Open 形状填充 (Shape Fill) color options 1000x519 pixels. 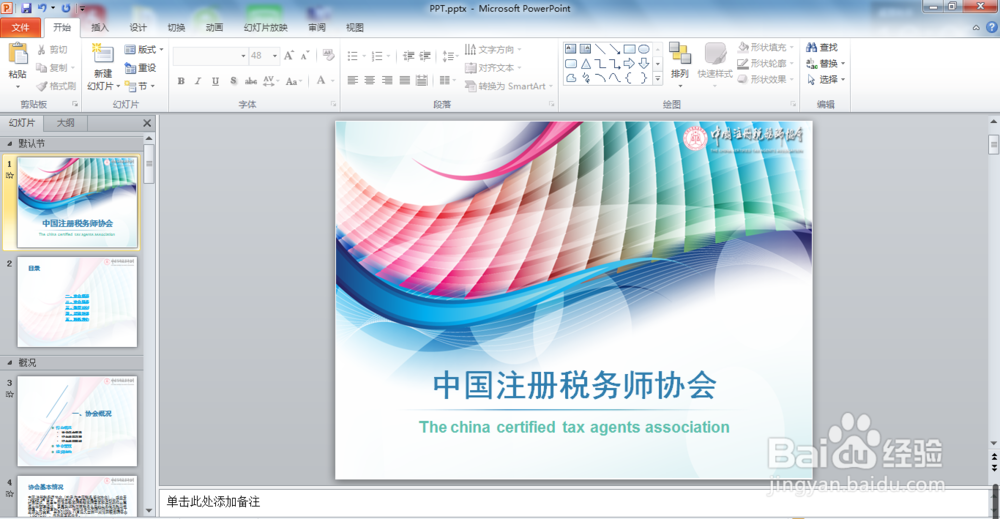tap(792, 47)
